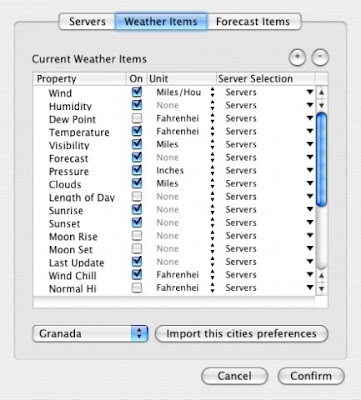
Task: Select the Wind property row label
Action: pyautogui.click(x=60, y=93)
